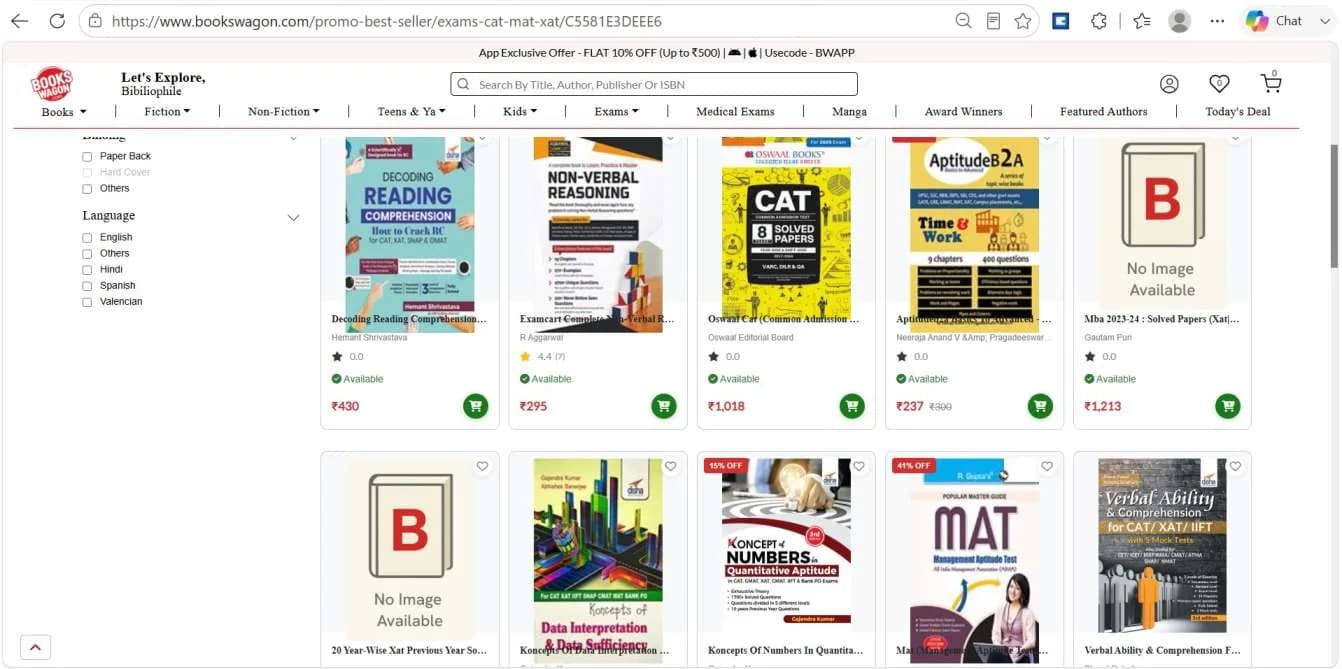This screenshot has width=1342, height=669.
Task: Check the Hindi language filter
Action: (87, 270)
